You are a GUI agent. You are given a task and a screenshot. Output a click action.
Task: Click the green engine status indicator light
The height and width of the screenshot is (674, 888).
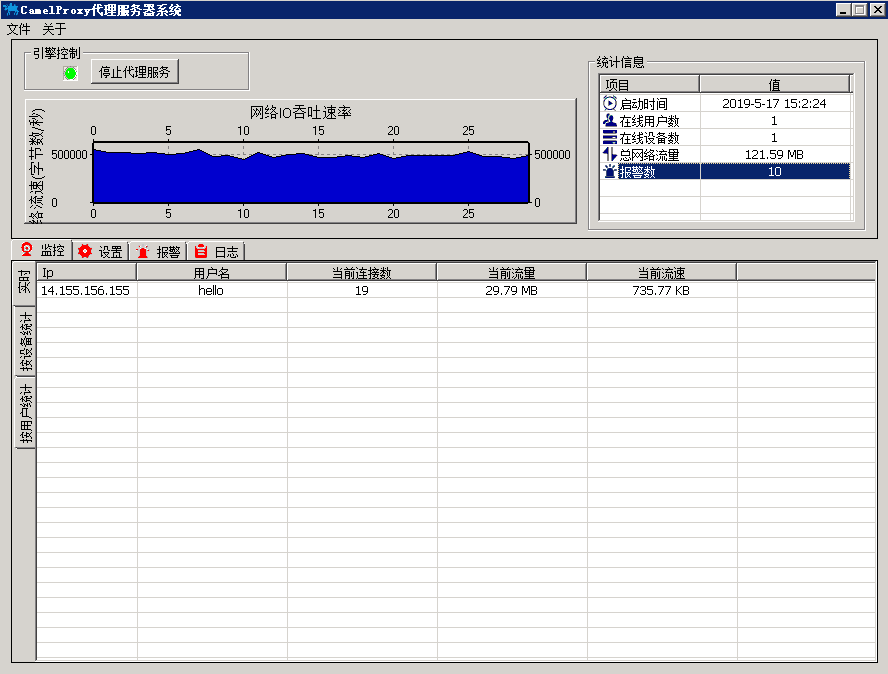point(70,73)
